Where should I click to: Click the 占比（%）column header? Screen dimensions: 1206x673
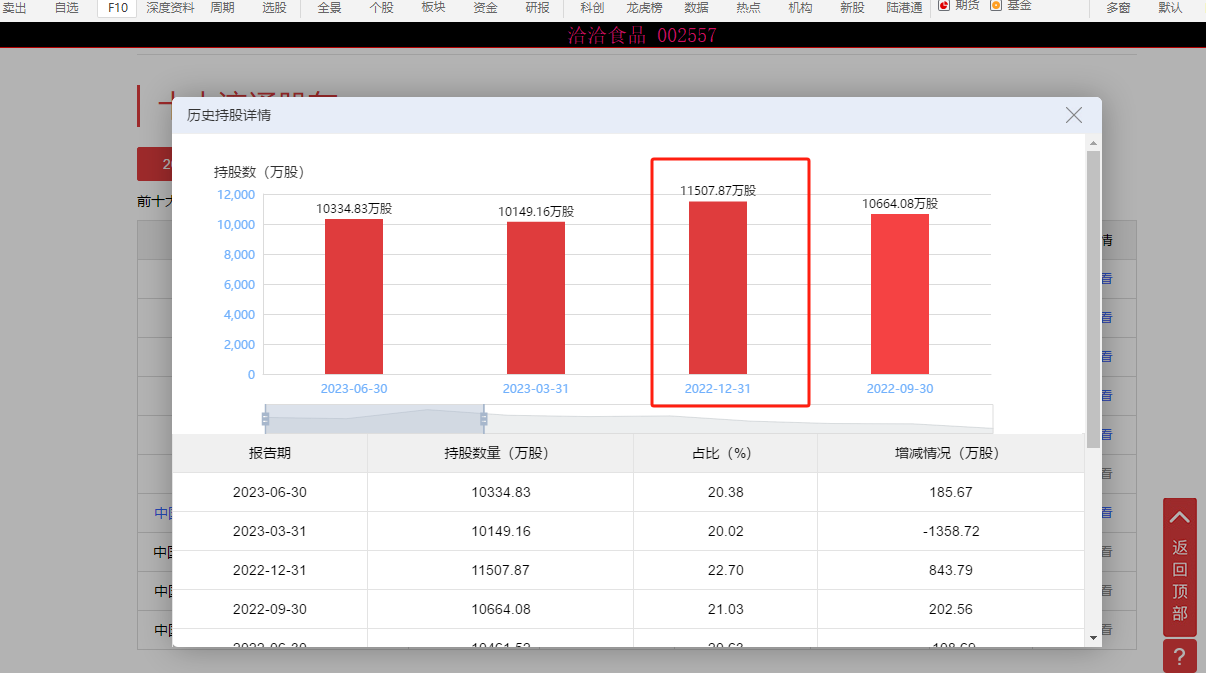[726, 453]
